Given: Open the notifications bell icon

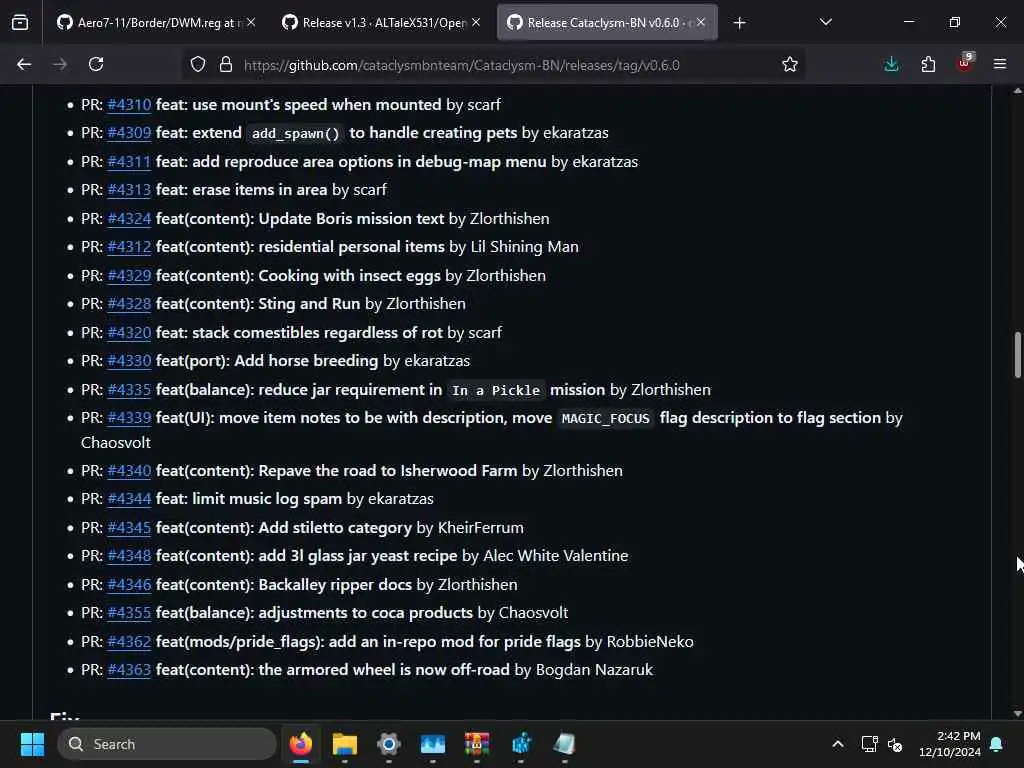Looking at the screenshot, I should pyautogui.click(x=997, y=744).
